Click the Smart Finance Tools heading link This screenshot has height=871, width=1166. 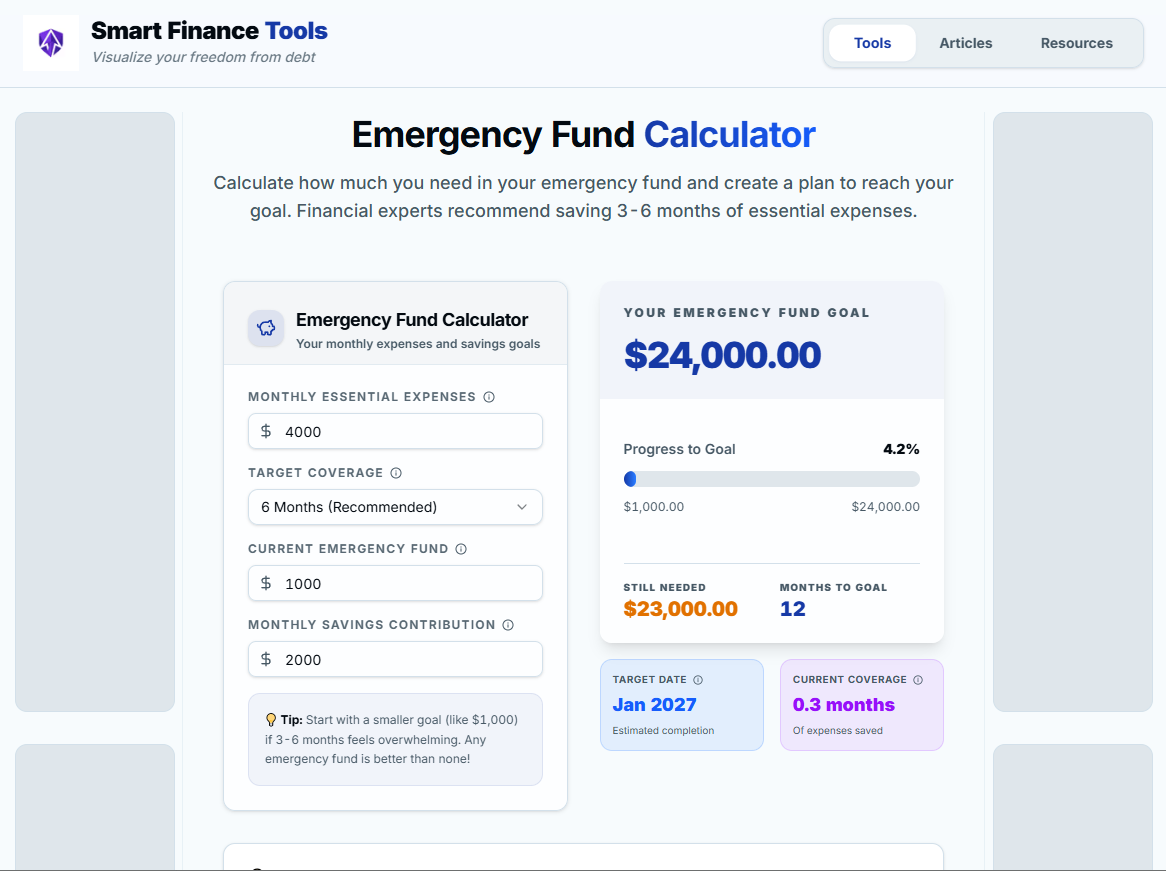pos(209,31)
